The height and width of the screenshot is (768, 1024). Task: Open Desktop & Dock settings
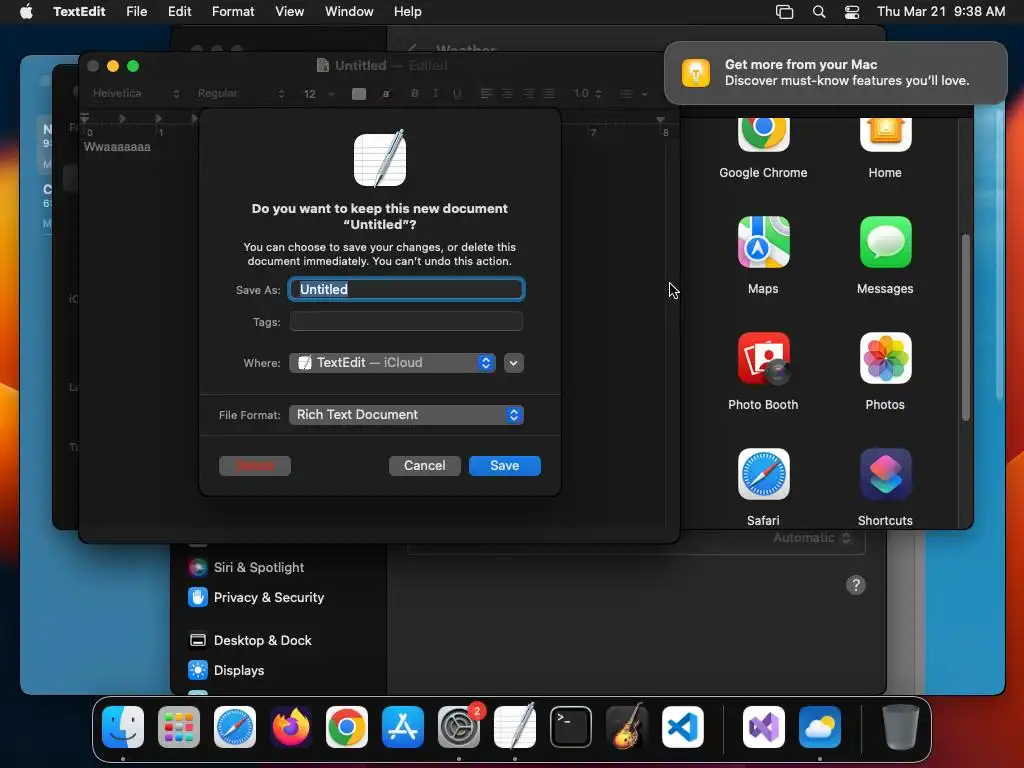250,641
